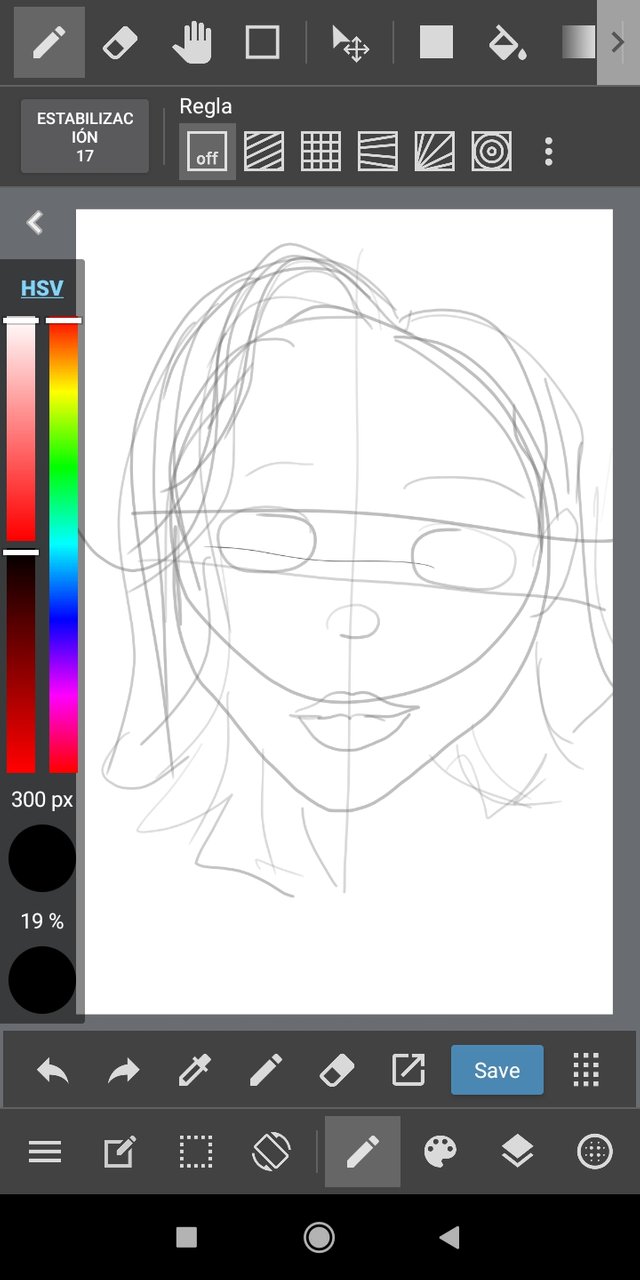Open the materials dotted circle panel
Screen dimensions: 640x1280
coord(595,1152)
